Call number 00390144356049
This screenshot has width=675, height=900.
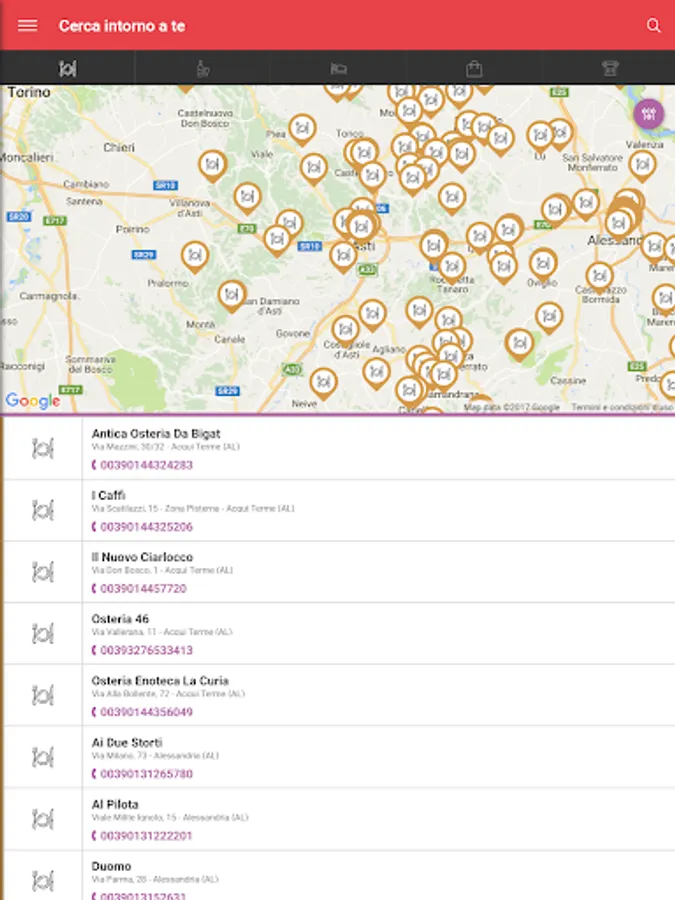pos(142,712)
